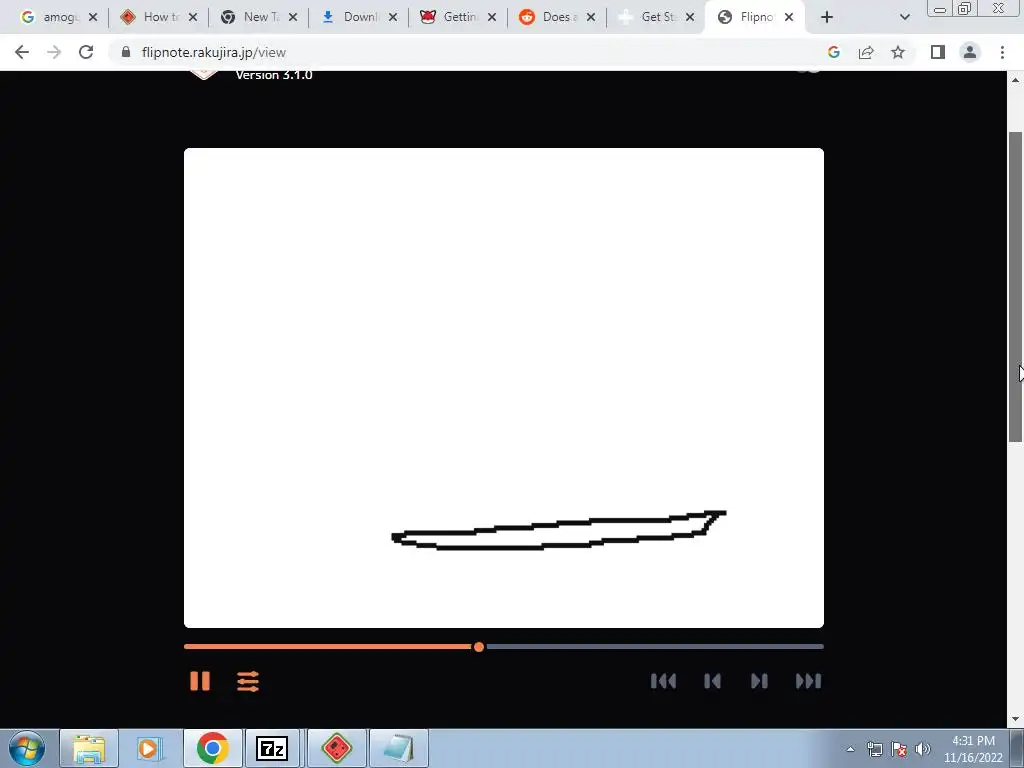Share this page icon
The width and height of the screenshot is (1024, 768).
point(866,52)
